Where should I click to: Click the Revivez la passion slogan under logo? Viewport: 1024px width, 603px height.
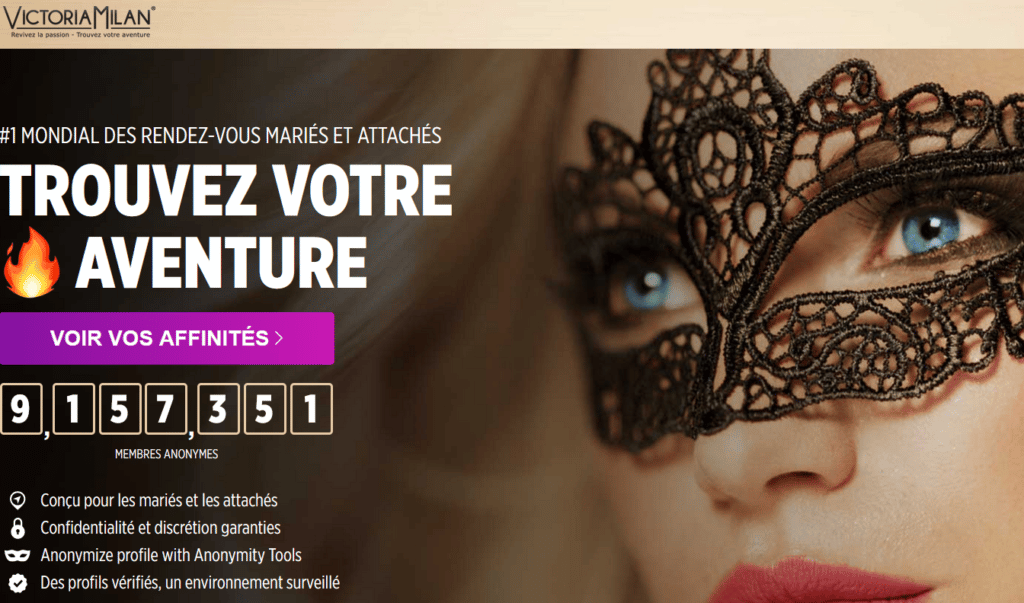click(x=80, y=35)
